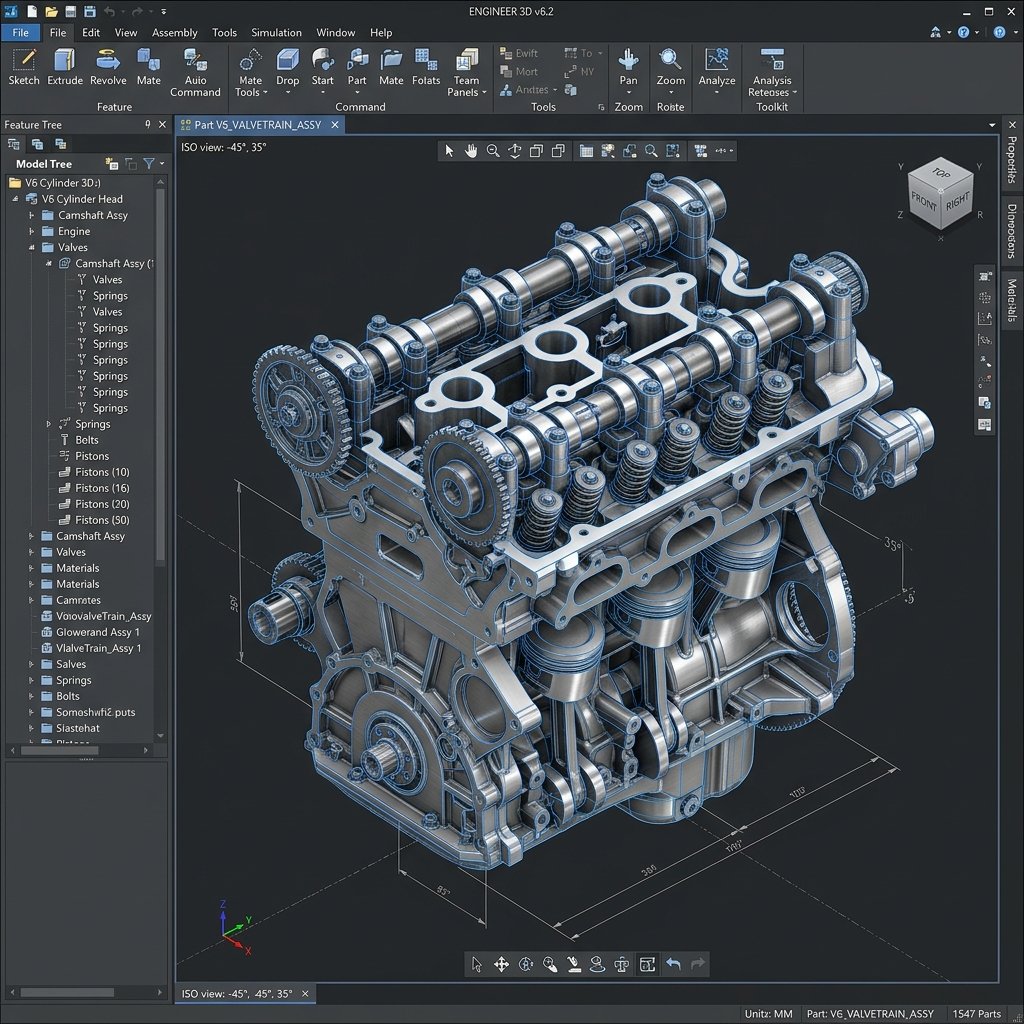1024x1024 pixels.
Task: Click the Model Tree filter icon
Action: [x=150, y=164]
